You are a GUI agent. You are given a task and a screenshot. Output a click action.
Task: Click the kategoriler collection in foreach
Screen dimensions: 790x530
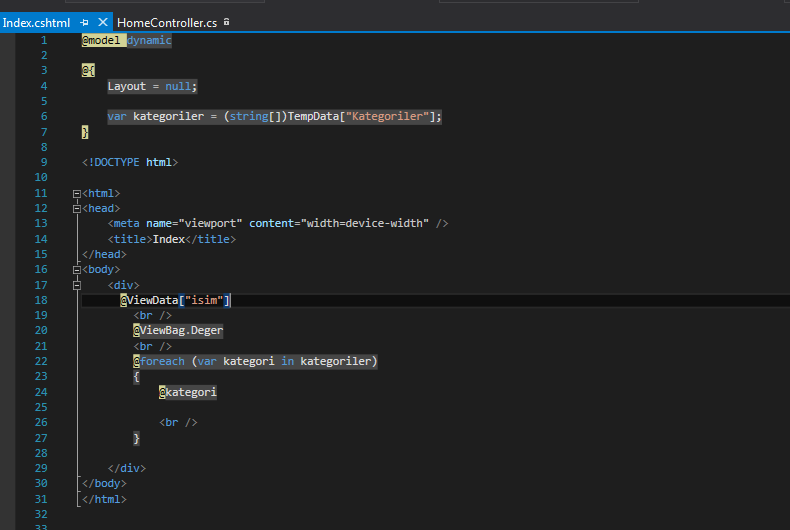click(x=336, y=361)
